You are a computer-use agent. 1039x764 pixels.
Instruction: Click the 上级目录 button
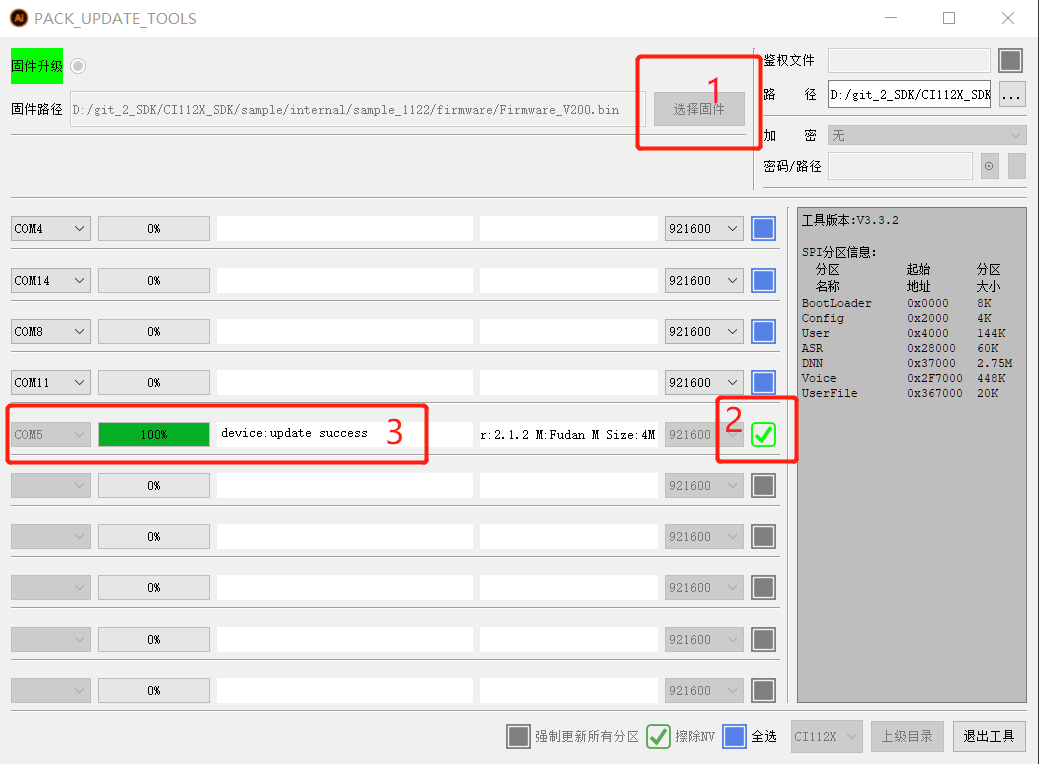(907, 736)
